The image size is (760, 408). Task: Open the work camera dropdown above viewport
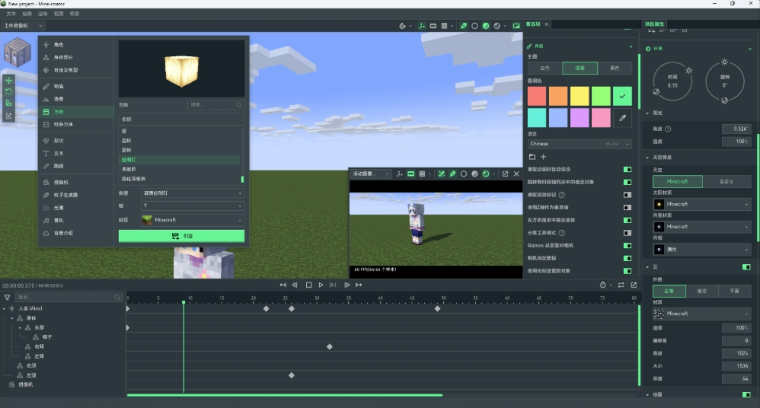point(23,26)
